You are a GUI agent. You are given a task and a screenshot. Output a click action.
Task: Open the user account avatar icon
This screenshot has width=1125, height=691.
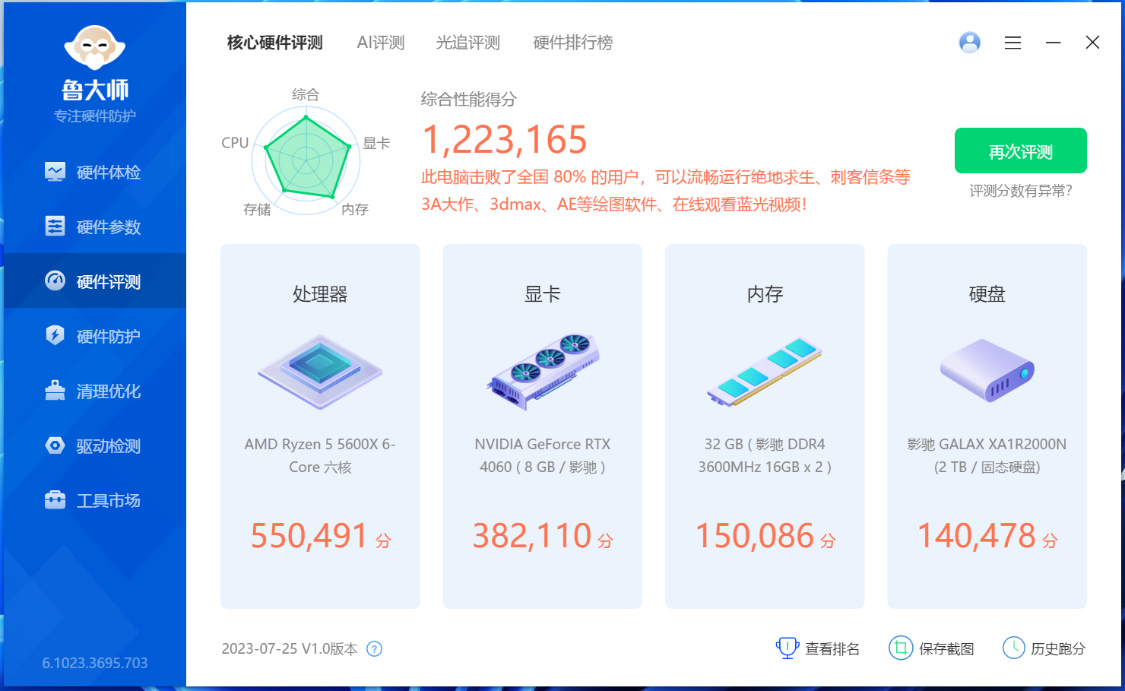point(969,42)
